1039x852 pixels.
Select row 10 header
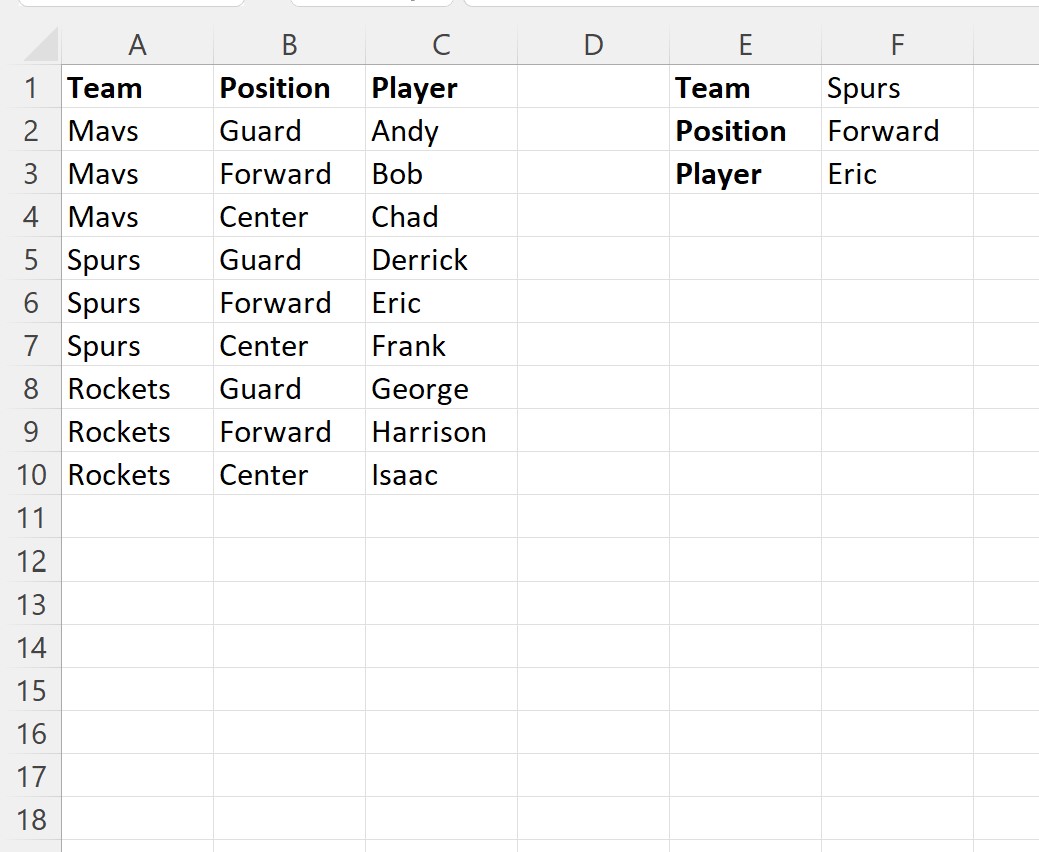[30, 474]
